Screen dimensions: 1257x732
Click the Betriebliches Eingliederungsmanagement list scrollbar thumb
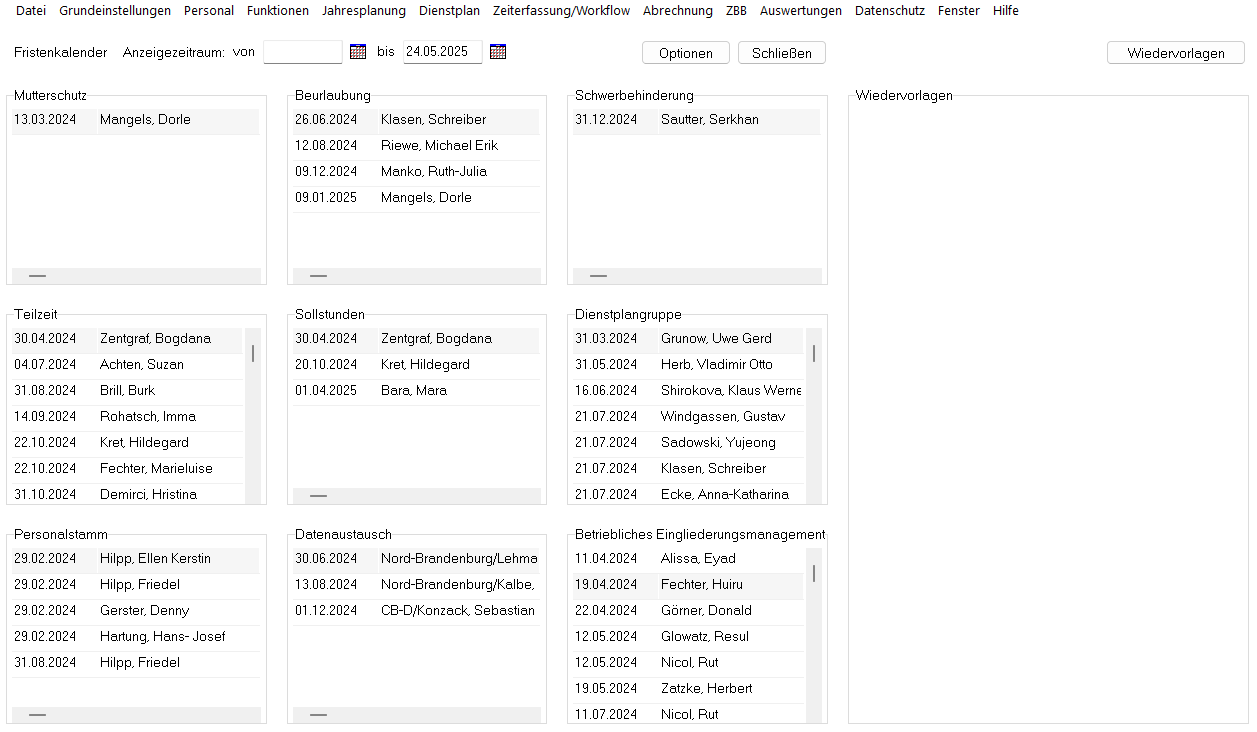pyautogui.click(x=814, y=573)
